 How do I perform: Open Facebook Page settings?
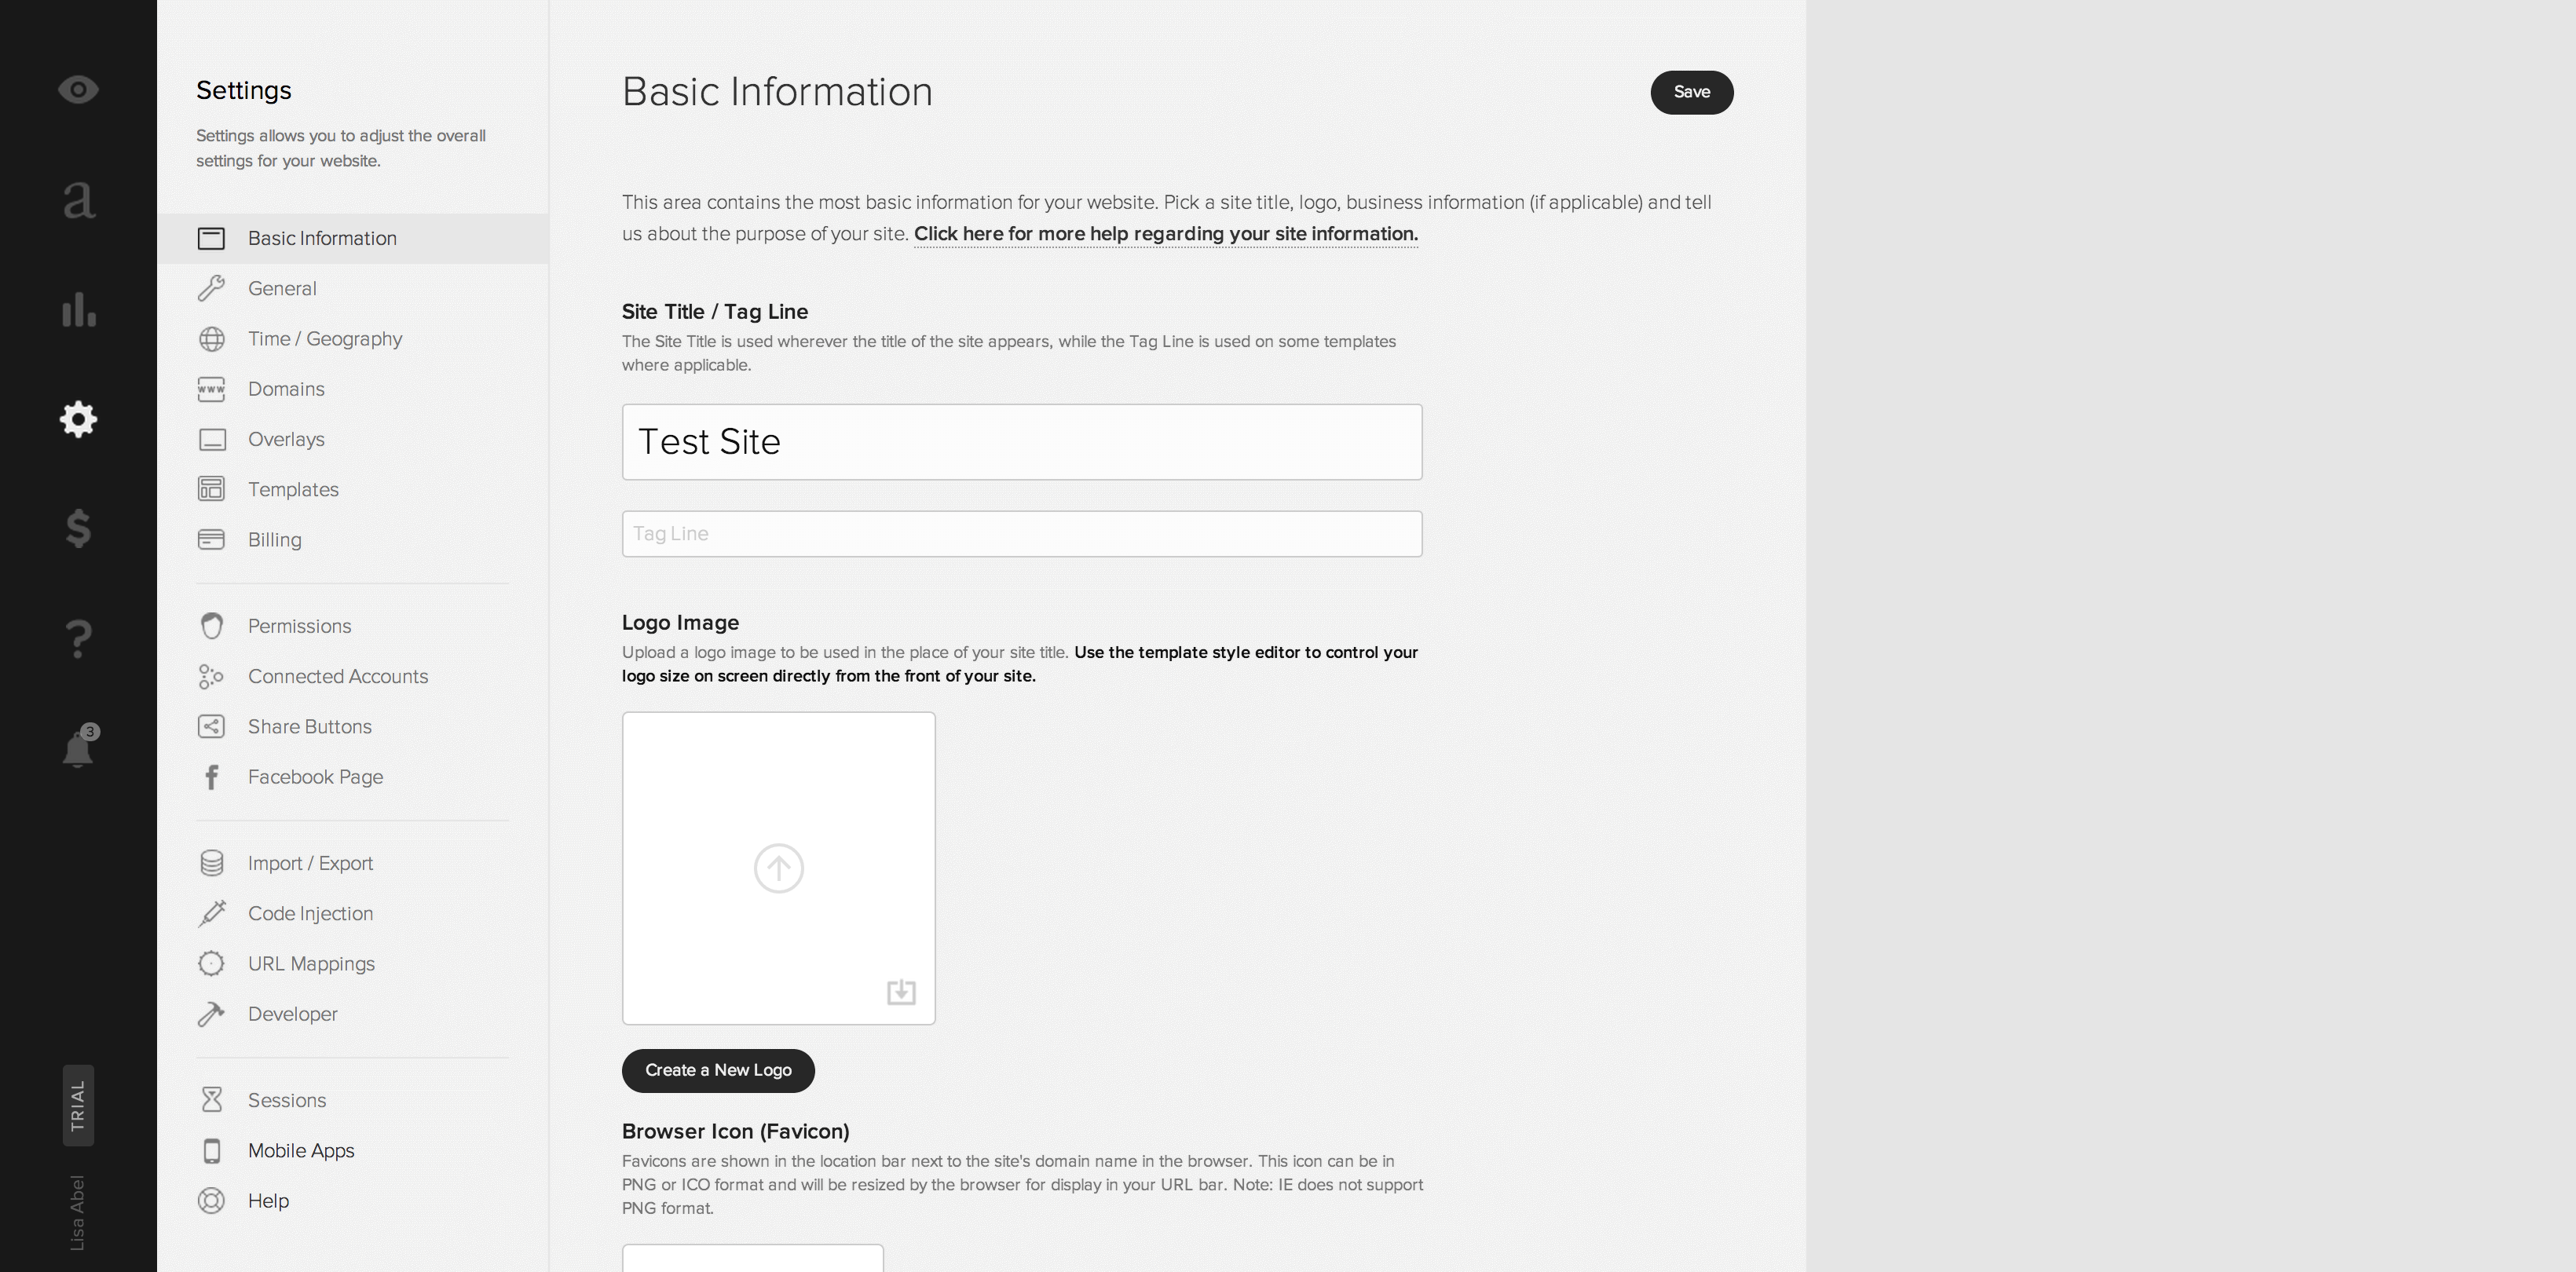click(x=315, y=777)
